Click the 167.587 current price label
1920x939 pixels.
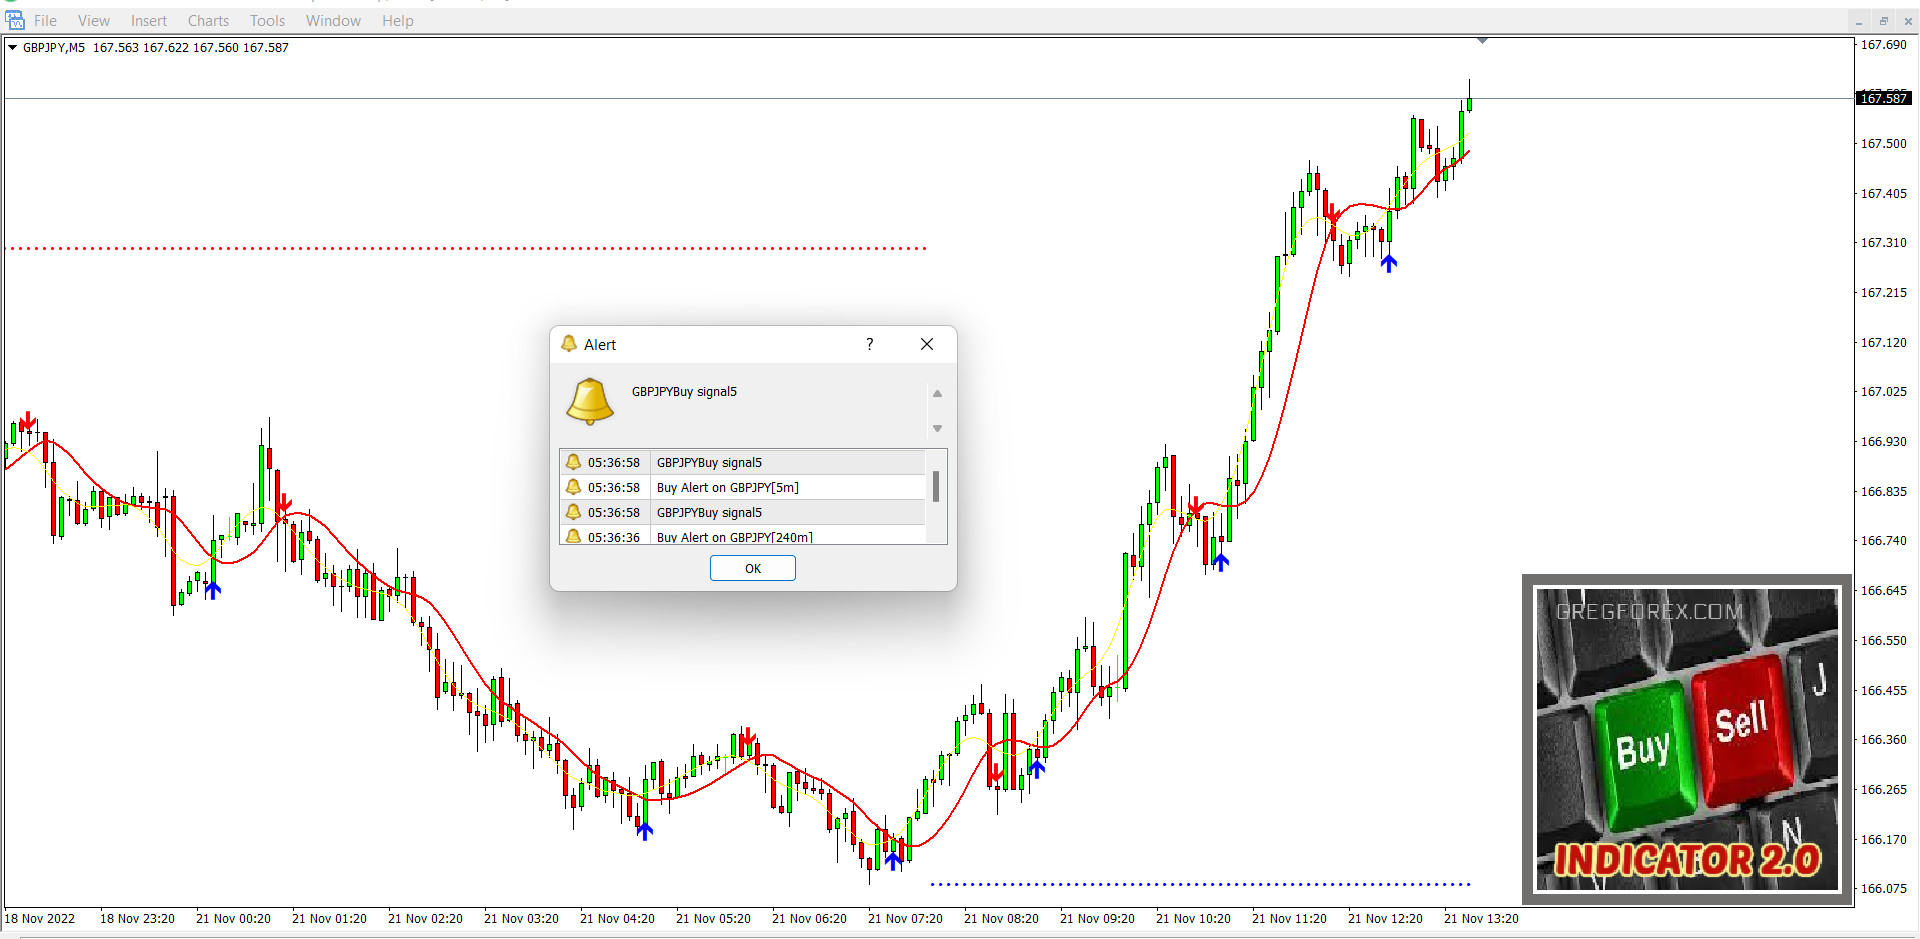point(1884,98)
